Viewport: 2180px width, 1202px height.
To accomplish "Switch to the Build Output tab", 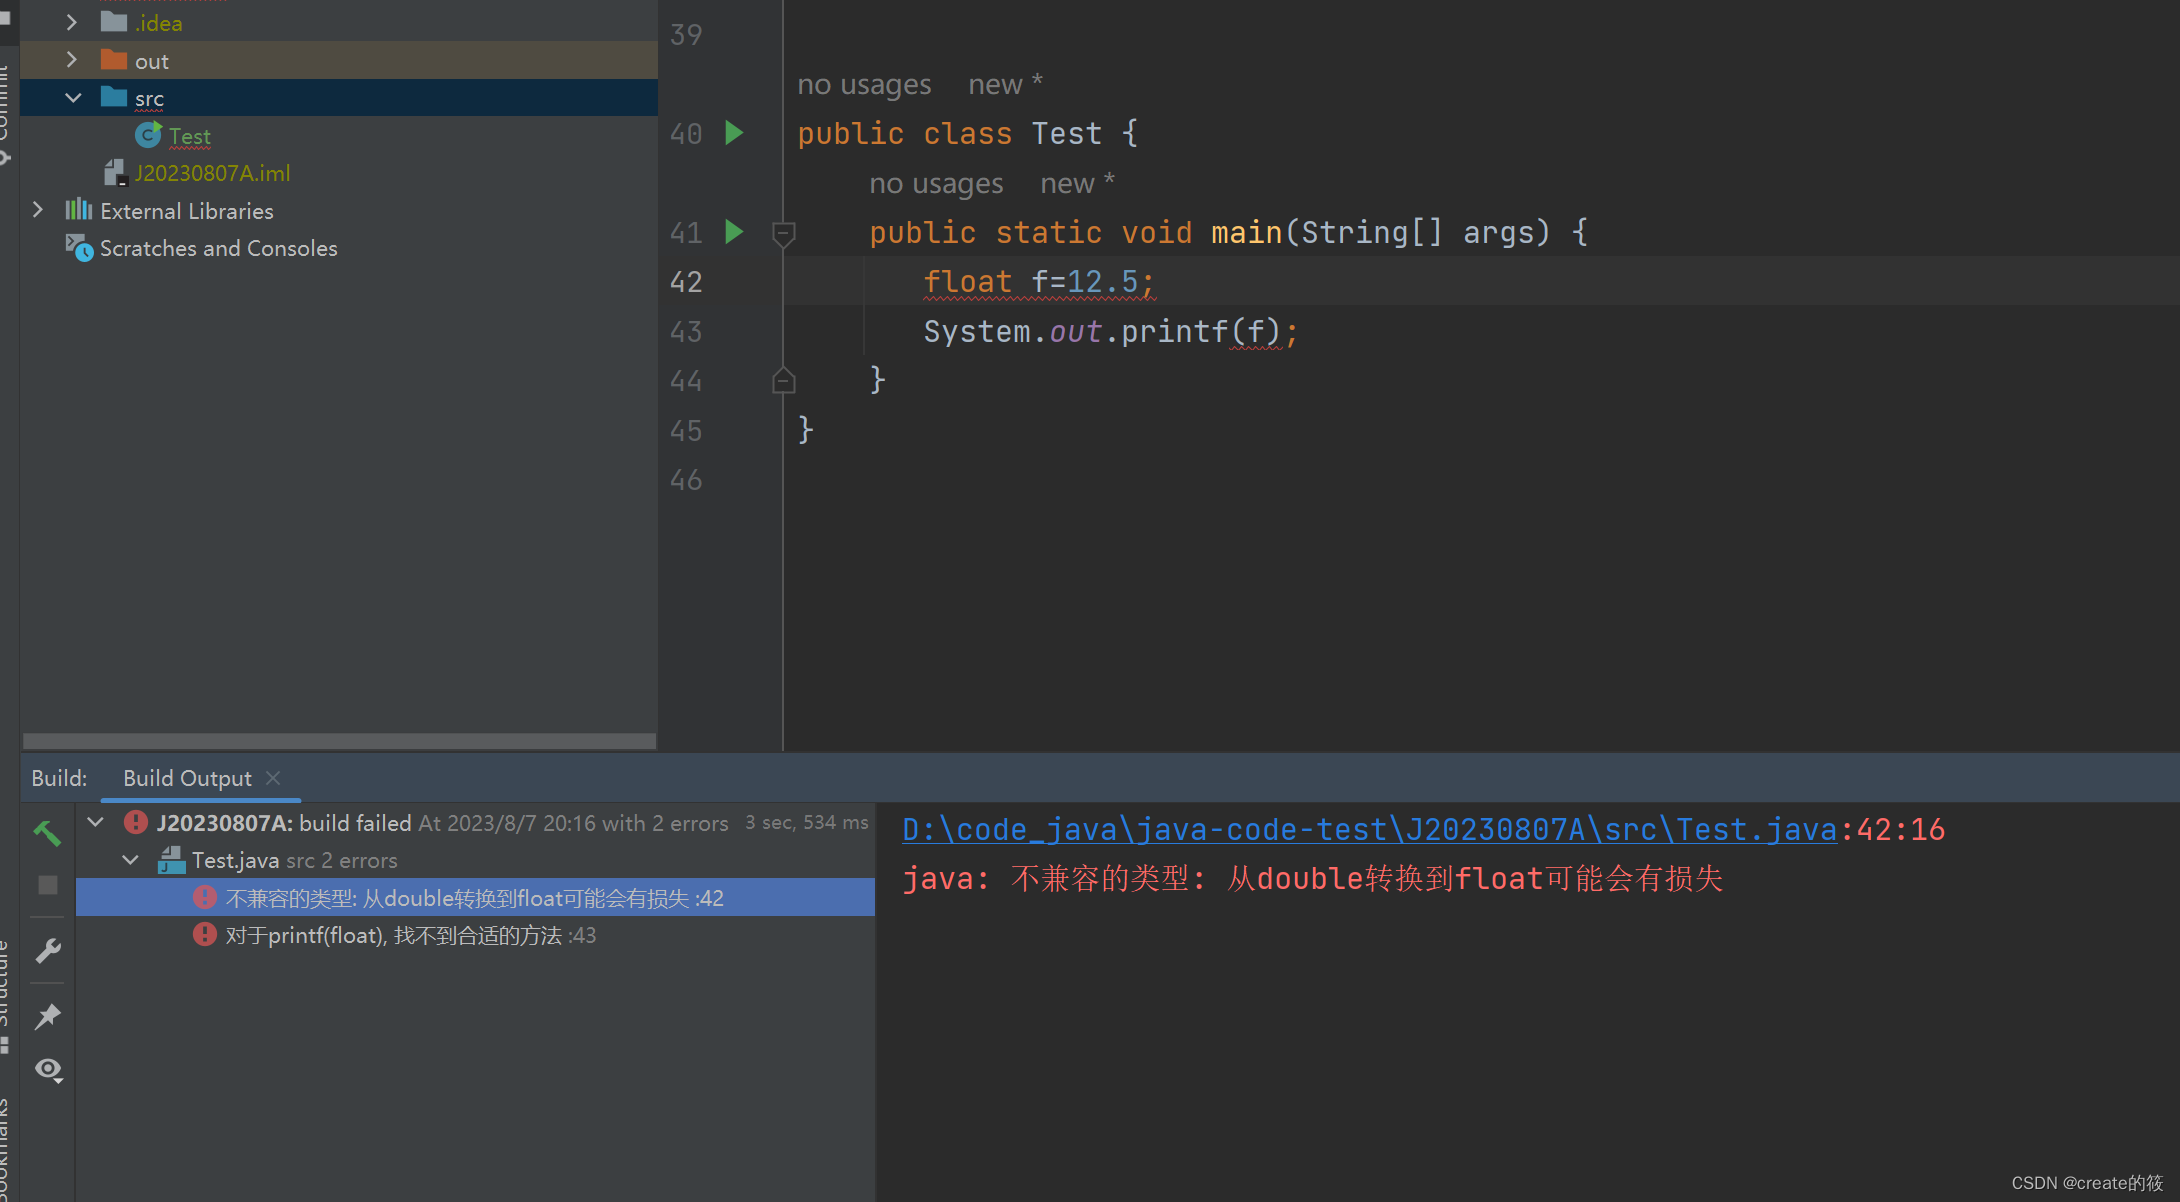I will pyautogui.click(x=187, y=778).
